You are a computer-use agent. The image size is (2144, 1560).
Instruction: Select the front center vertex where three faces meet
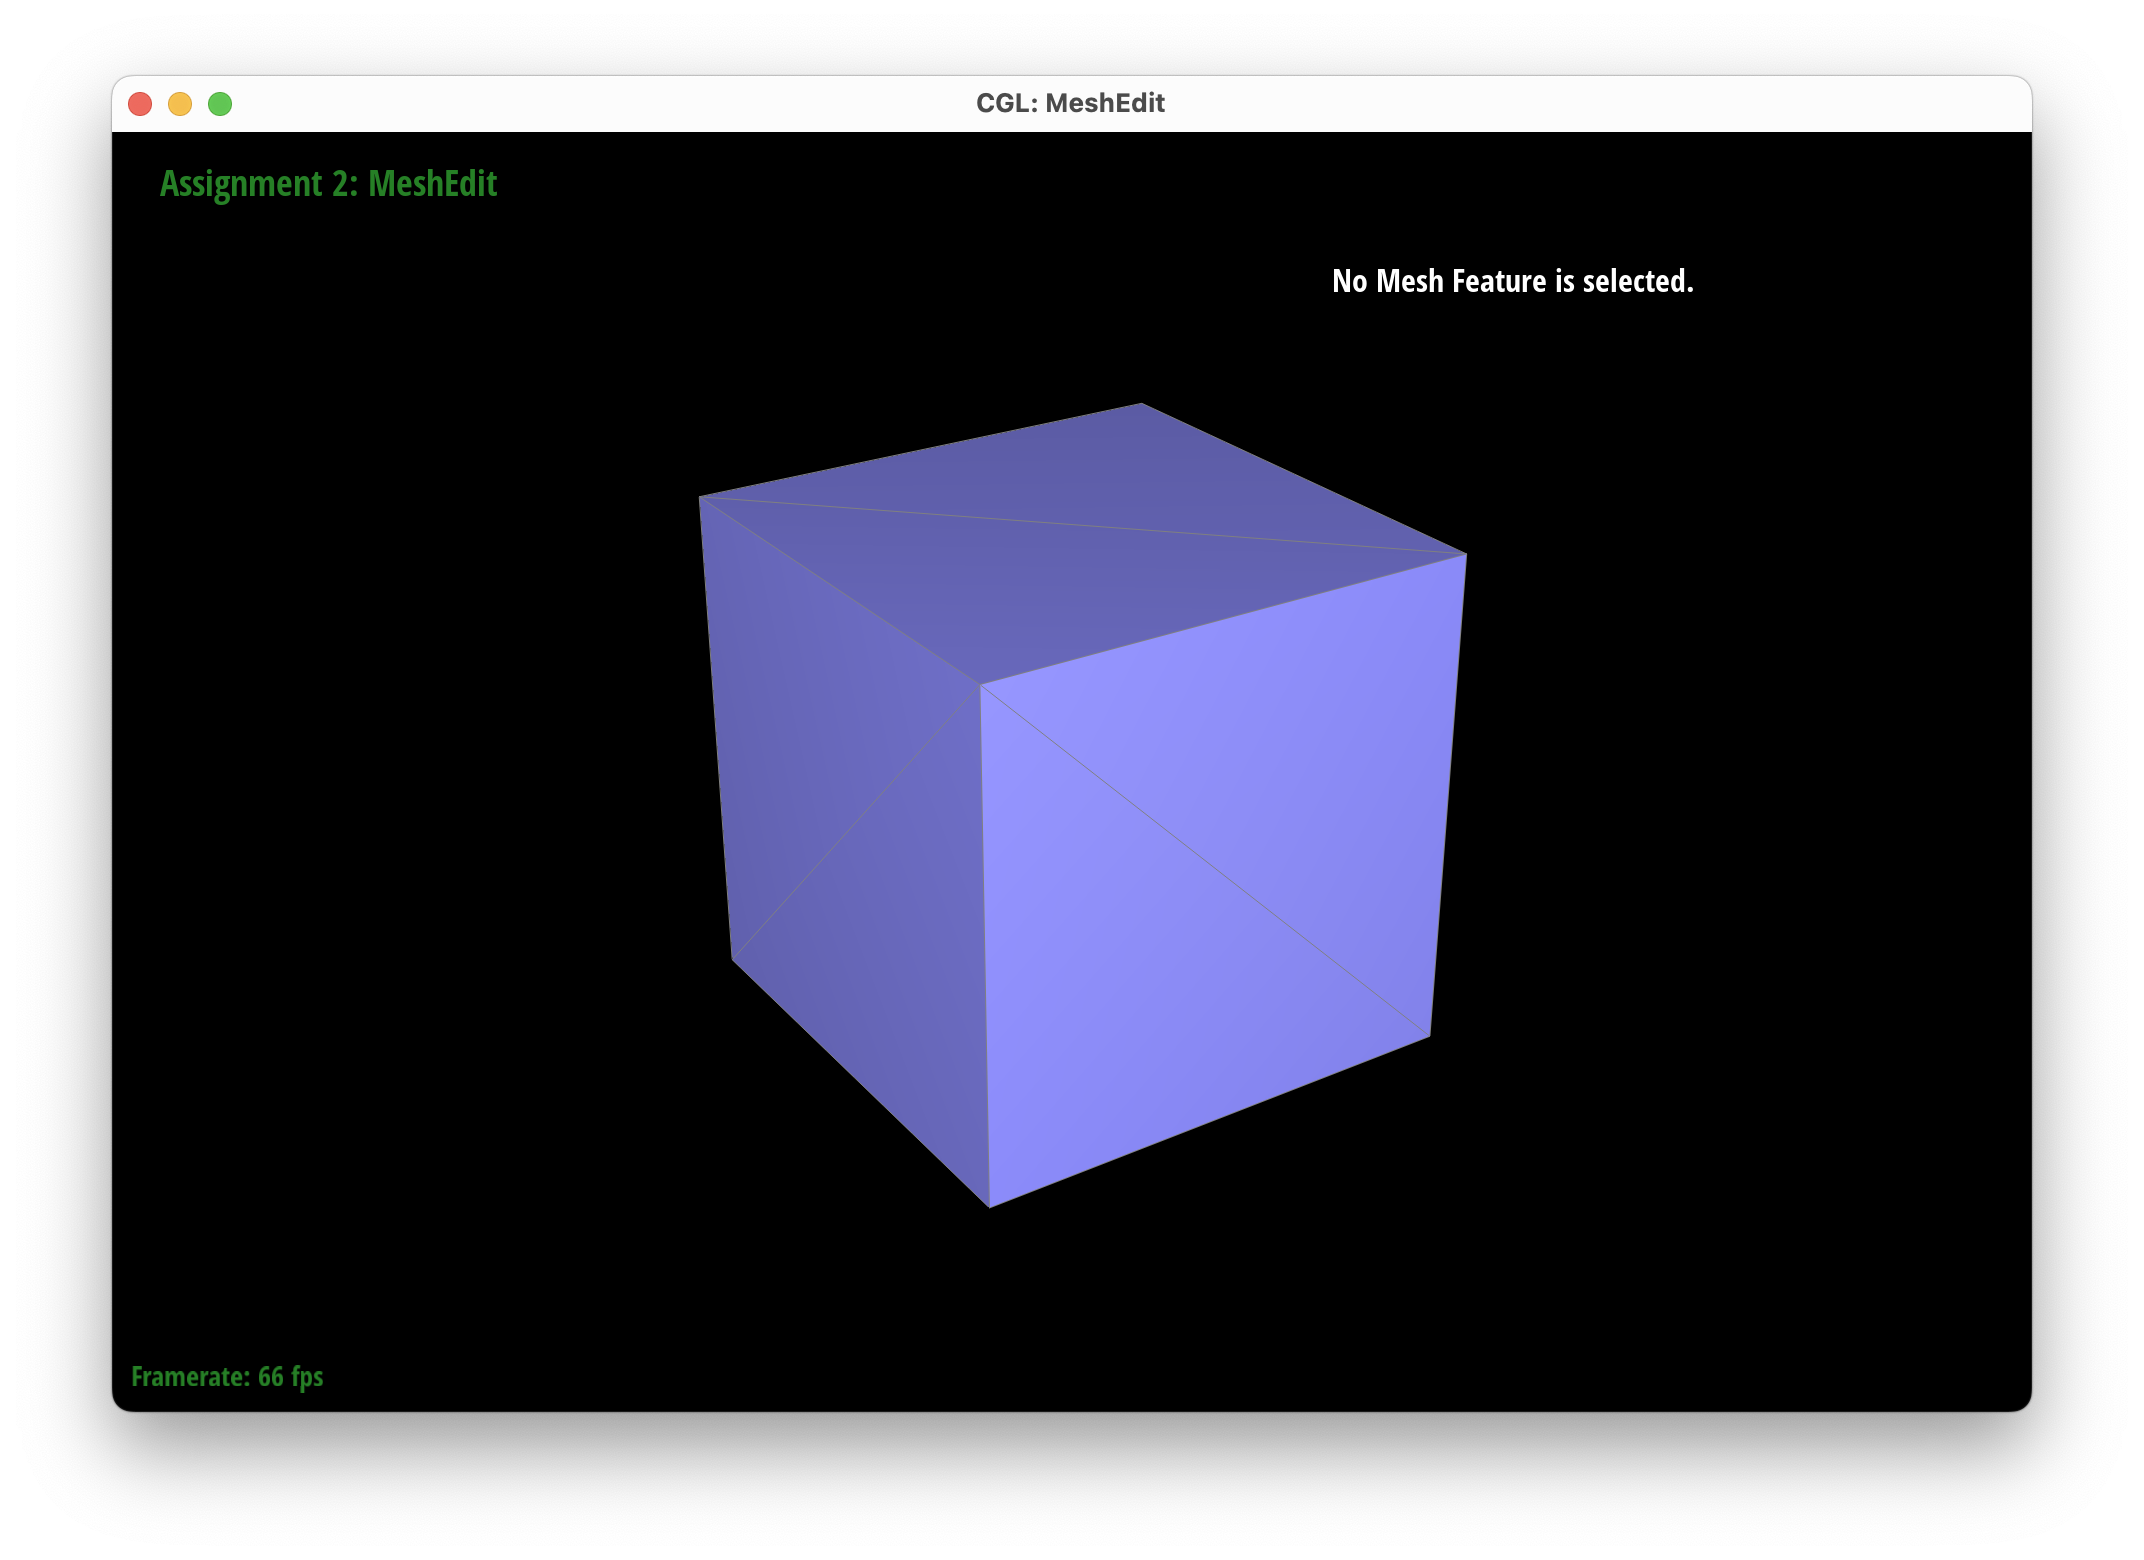[x=980, y=685]
